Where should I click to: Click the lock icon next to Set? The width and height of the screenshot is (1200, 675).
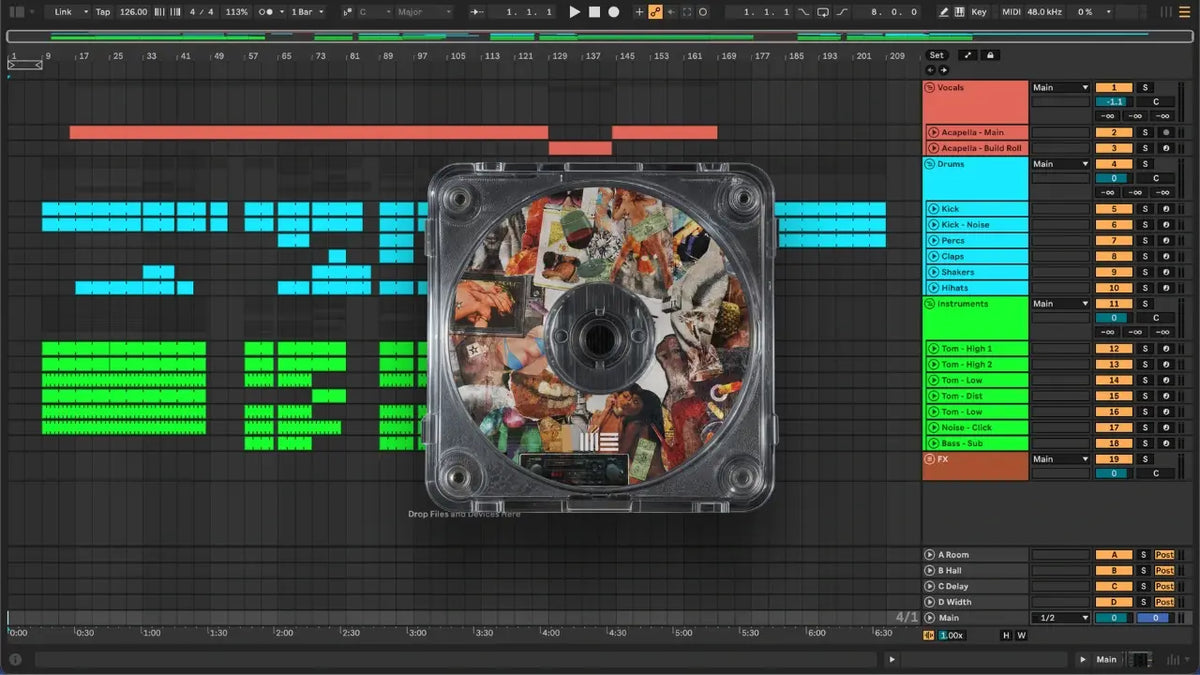[x=990, y=55]
